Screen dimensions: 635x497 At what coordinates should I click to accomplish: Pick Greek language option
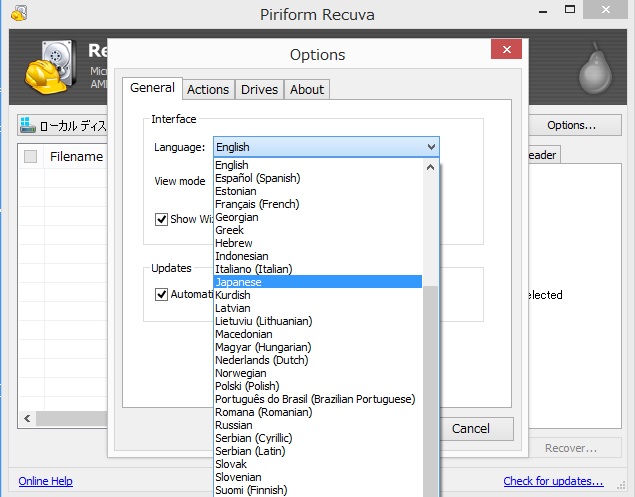click(318, 230)
